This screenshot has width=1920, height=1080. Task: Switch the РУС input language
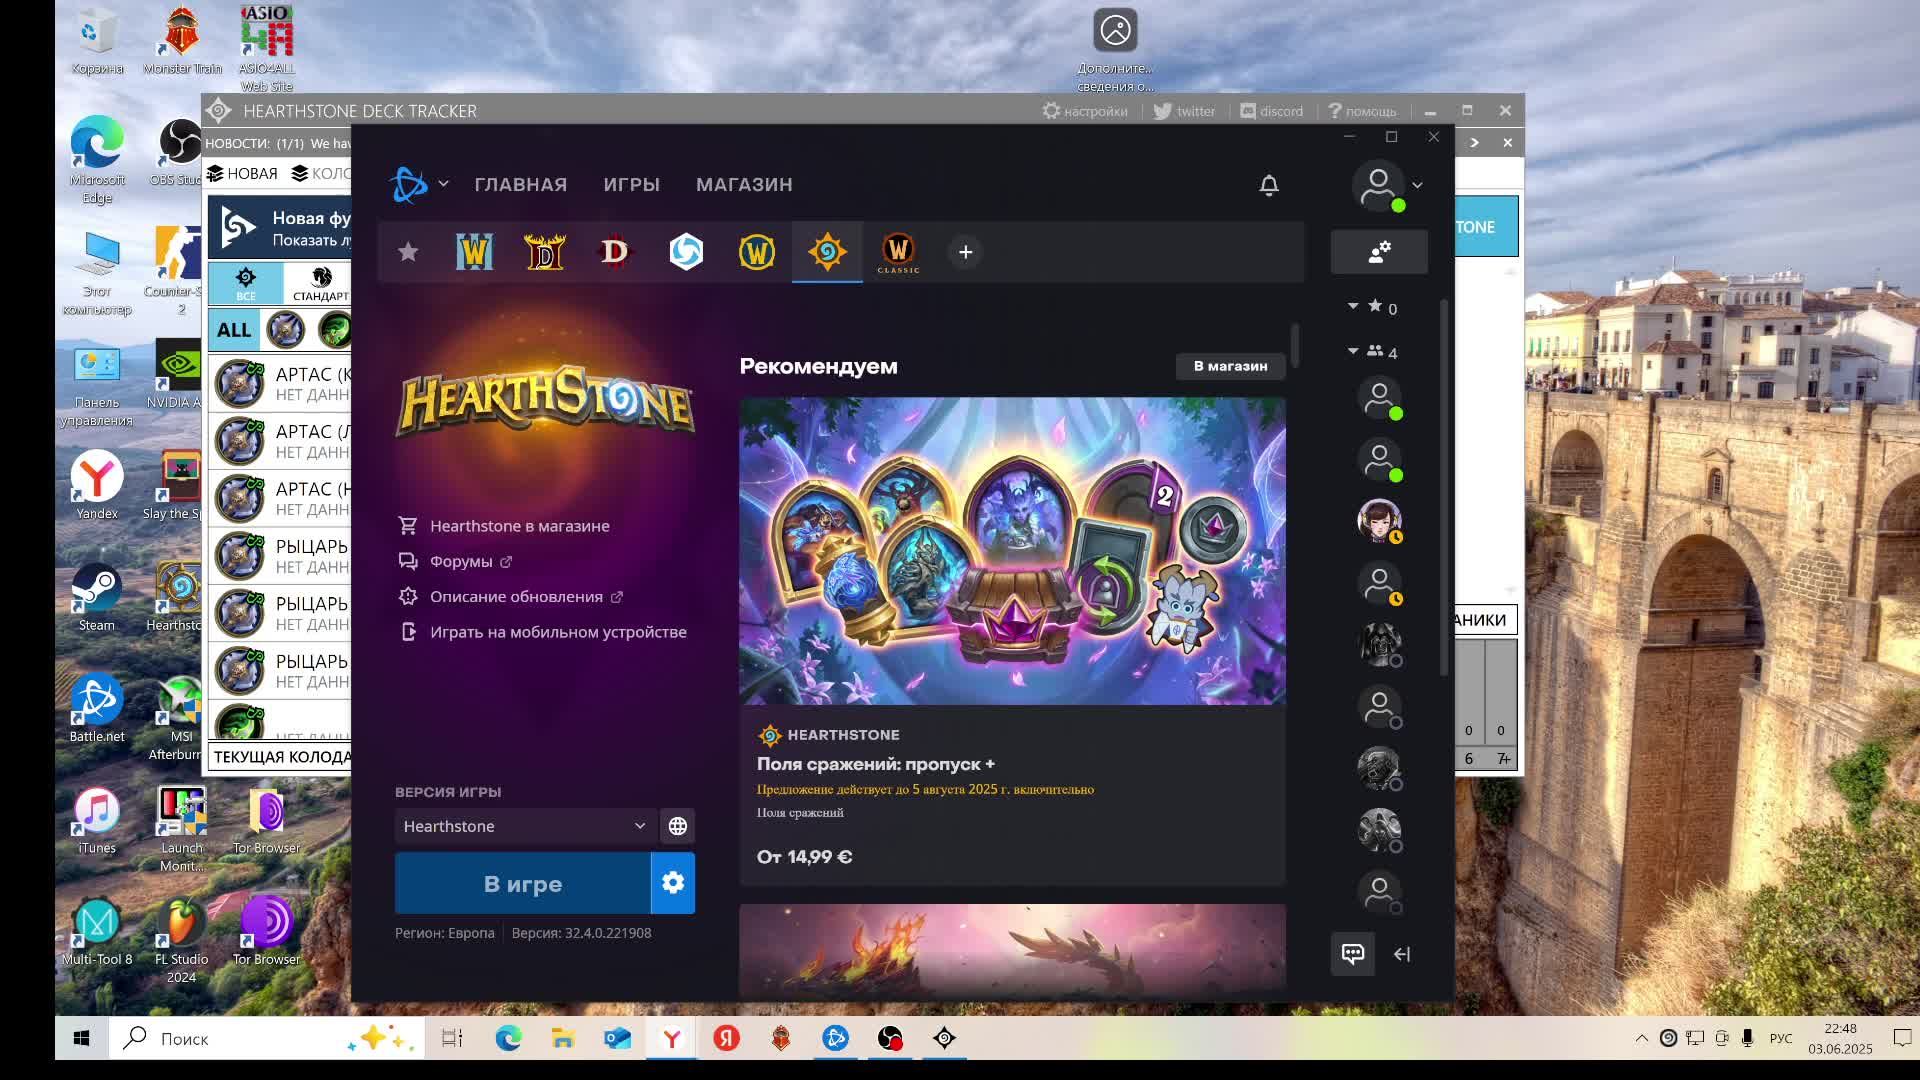click(x=1780, y=1038)
